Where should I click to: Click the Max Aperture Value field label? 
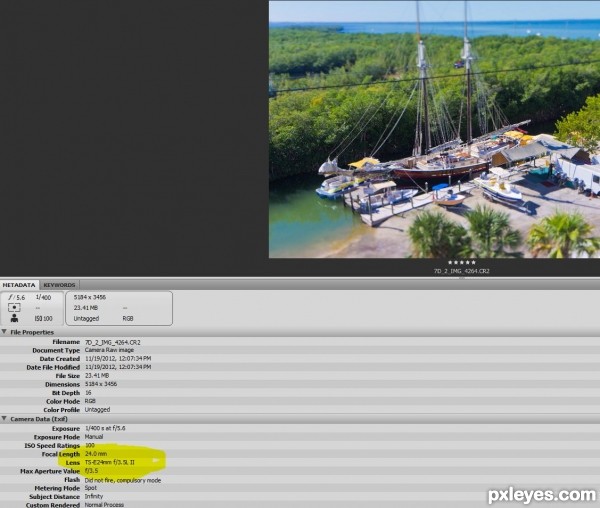click(x=50, y=471)
